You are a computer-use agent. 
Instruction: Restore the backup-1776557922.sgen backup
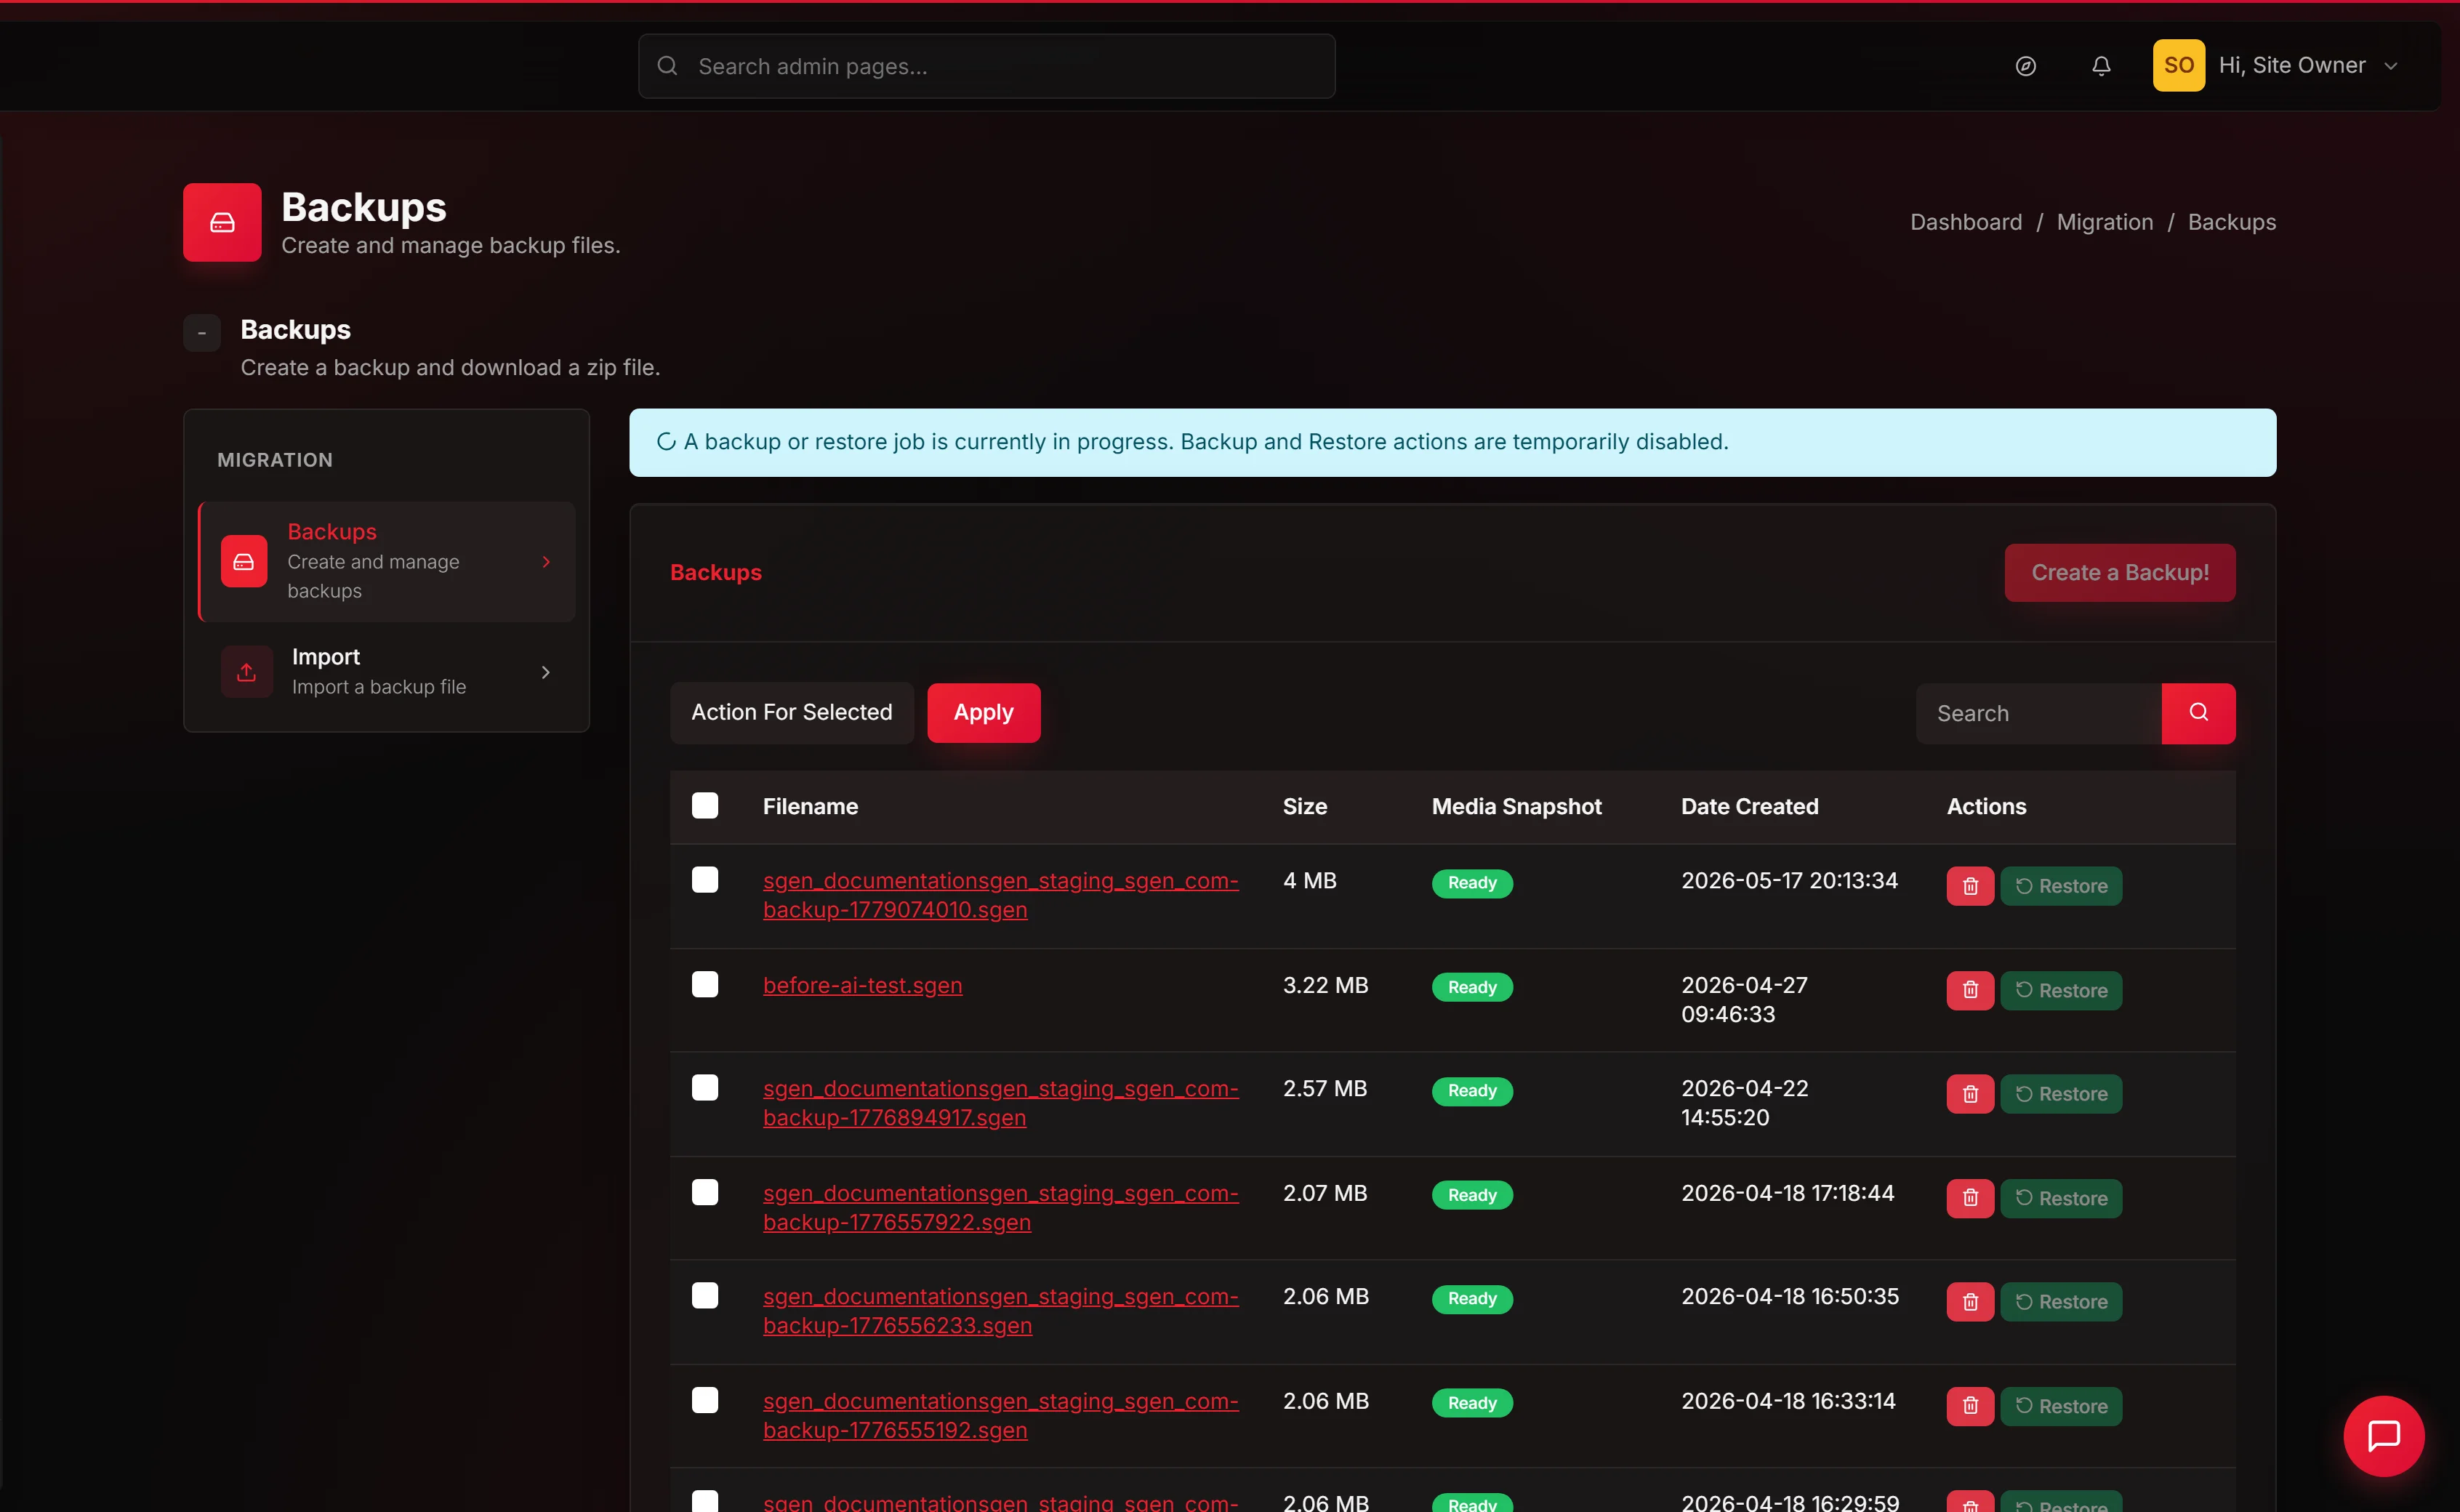[2061, 1198]
